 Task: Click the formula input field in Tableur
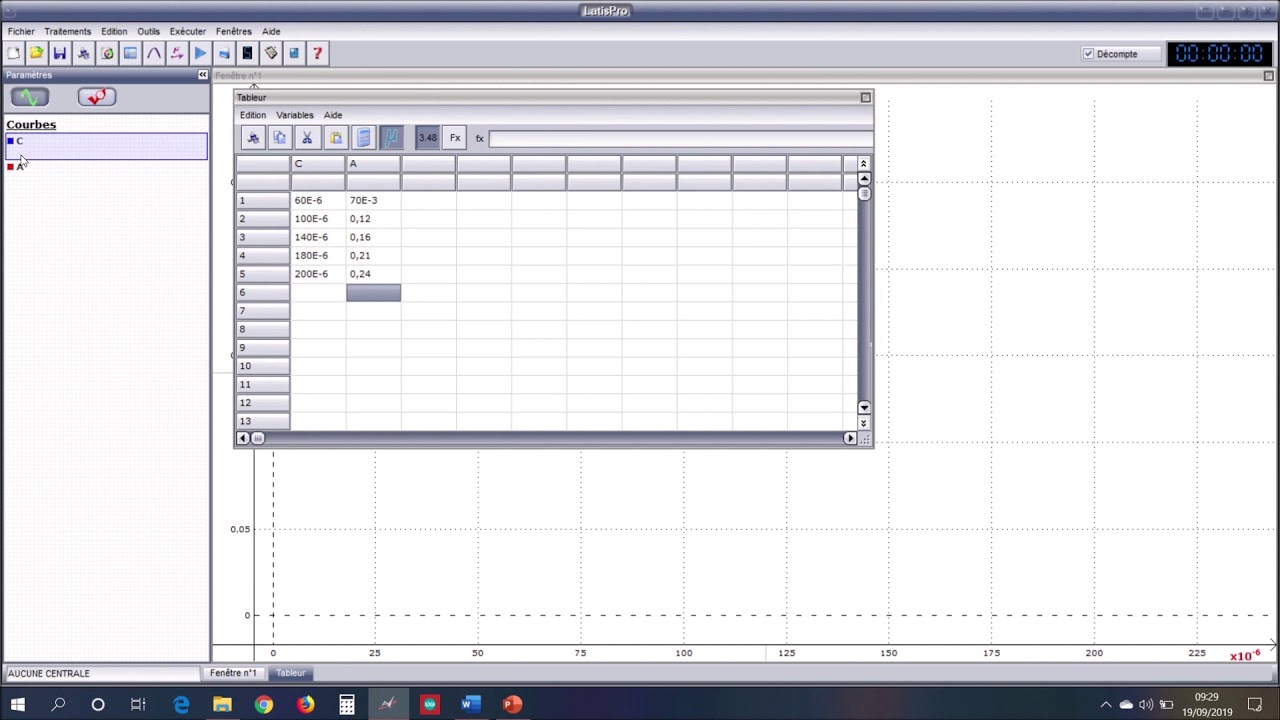(x=680, y=139)
